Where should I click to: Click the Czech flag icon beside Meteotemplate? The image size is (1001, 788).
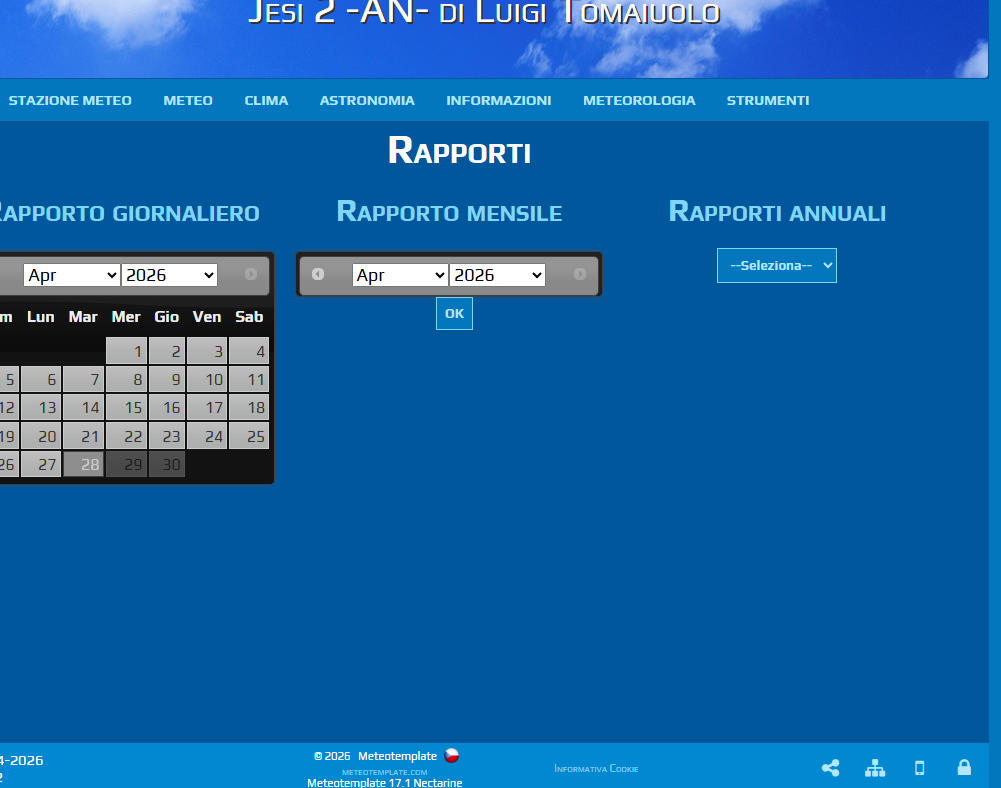point(452,756)
